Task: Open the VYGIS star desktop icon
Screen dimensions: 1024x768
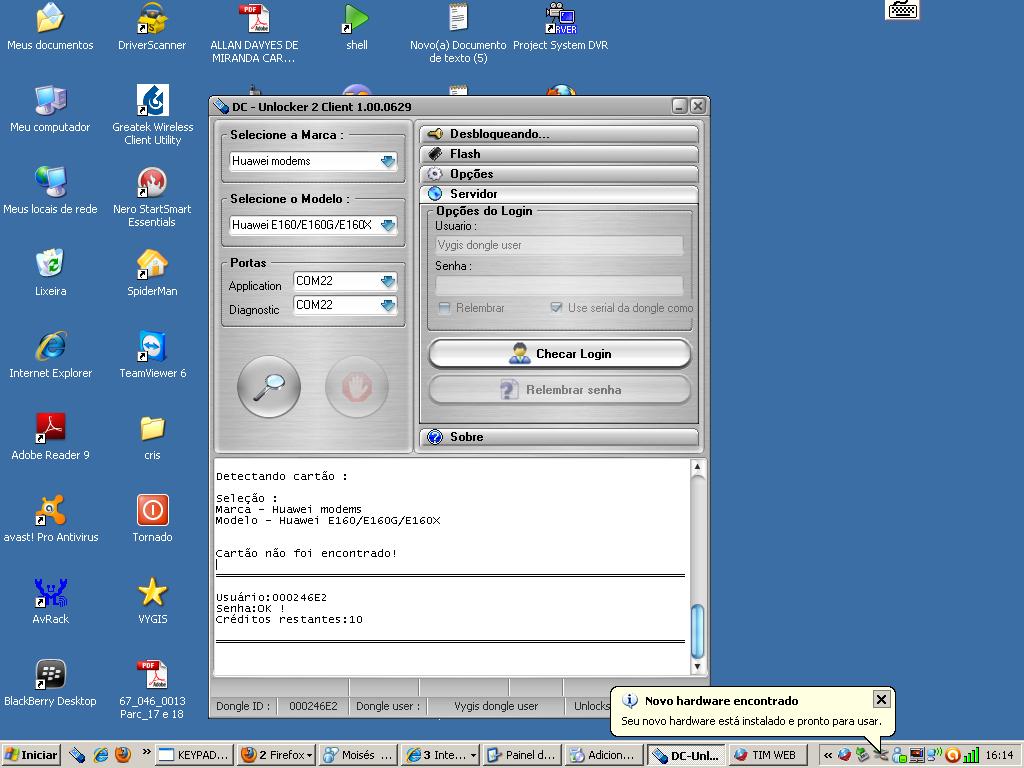Action: [x=152, y=593]
